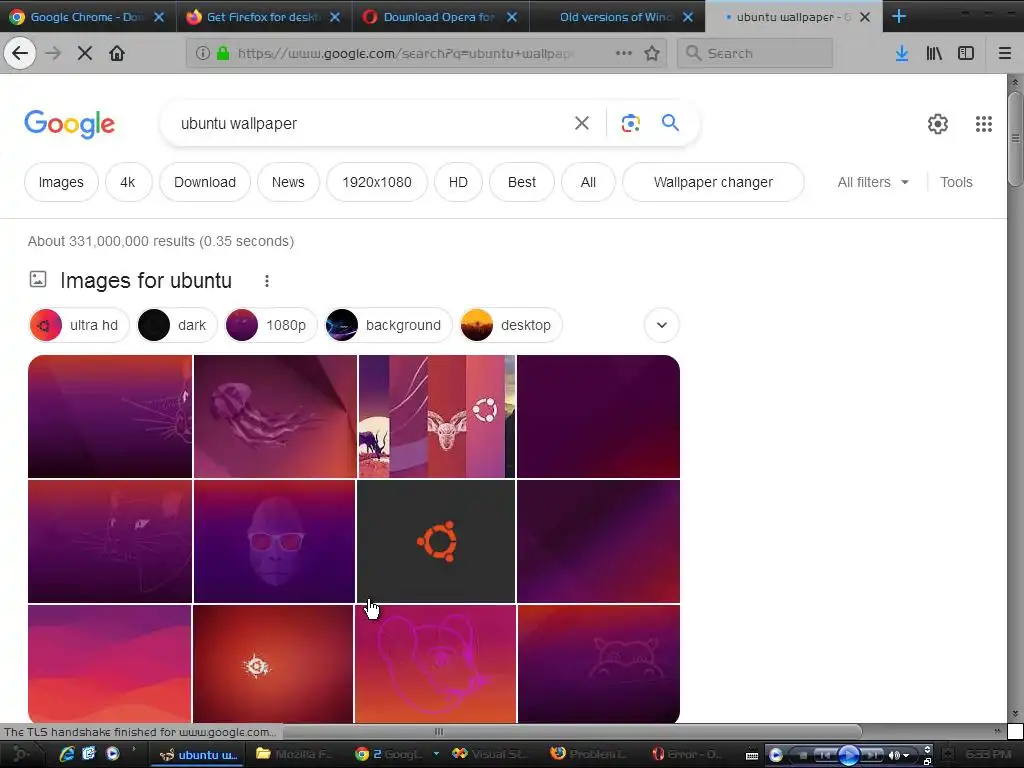The image size is (1024, 768).
Task: Choose the dark image chip
Action: (176, 325)
